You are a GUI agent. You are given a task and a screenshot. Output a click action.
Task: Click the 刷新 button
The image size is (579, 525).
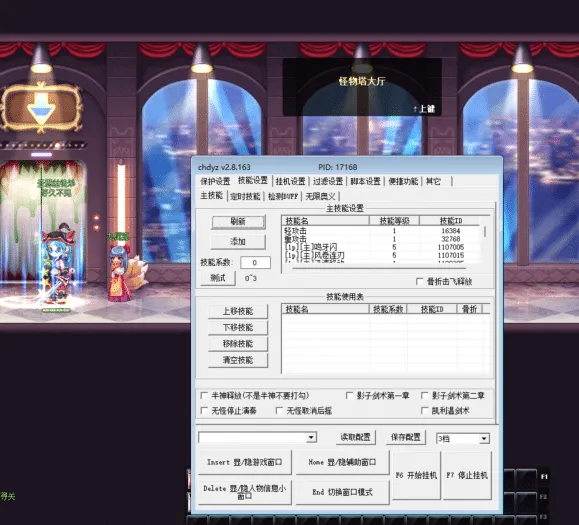(238, 222)
